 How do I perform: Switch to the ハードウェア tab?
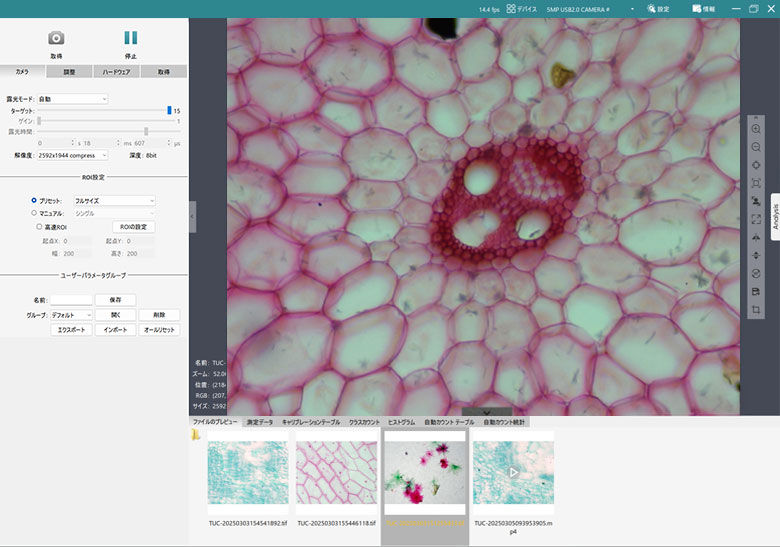[x=117, y=72]
